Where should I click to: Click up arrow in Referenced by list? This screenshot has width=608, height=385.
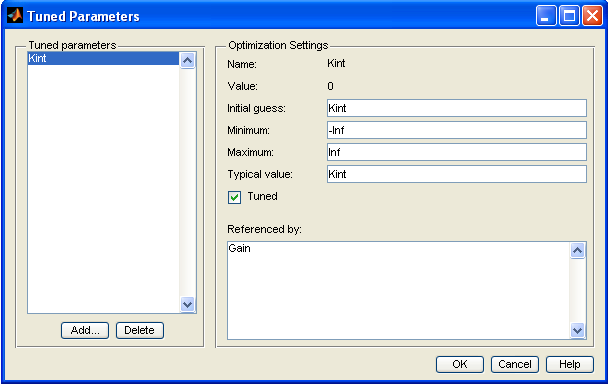(x=577, y=250)
